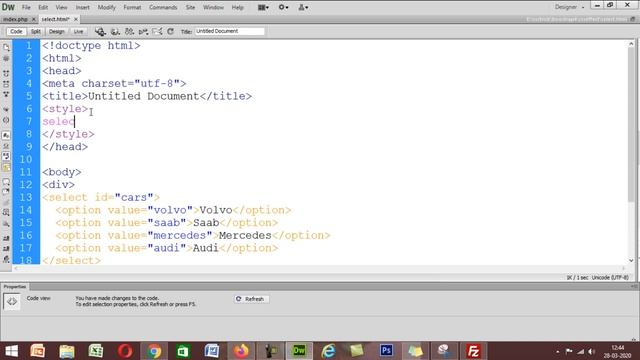Screen dimensions: 640x360
Task: Click the Indent Code icon
Action: click(6, 238)
